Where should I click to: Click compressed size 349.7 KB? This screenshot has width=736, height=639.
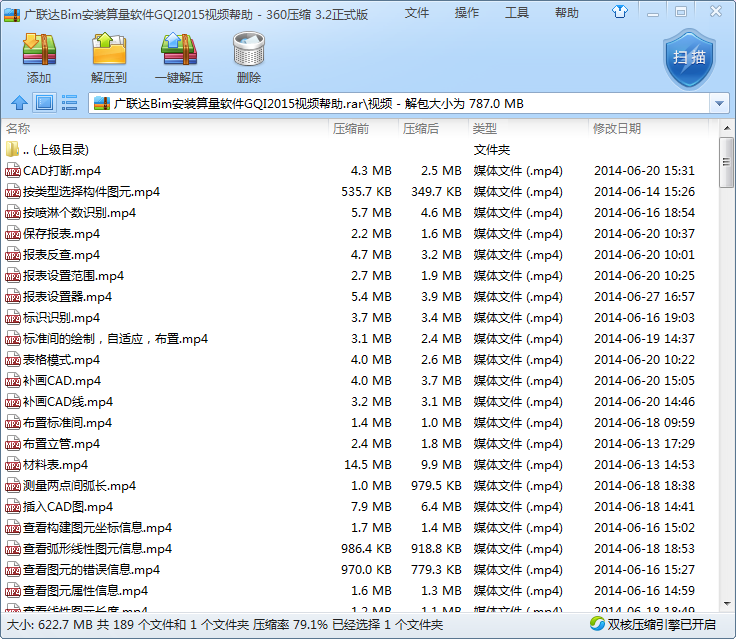(x=437, y=192)
